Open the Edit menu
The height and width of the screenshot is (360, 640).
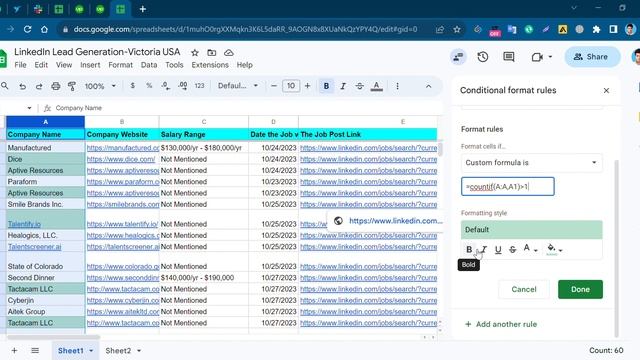[41, 65]
